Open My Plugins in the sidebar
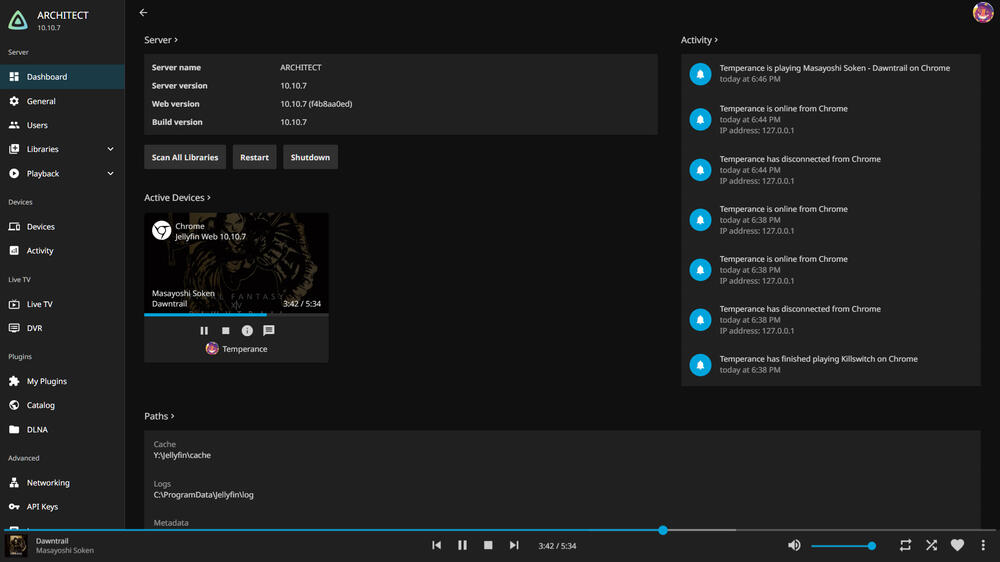The width and height of the screenshot is (1000, 562). (46, 381)
